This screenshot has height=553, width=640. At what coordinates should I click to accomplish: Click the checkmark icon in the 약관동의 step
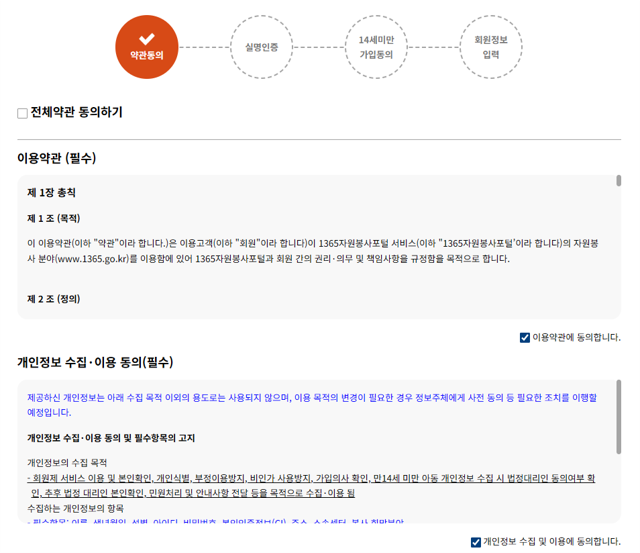point(147,37)
